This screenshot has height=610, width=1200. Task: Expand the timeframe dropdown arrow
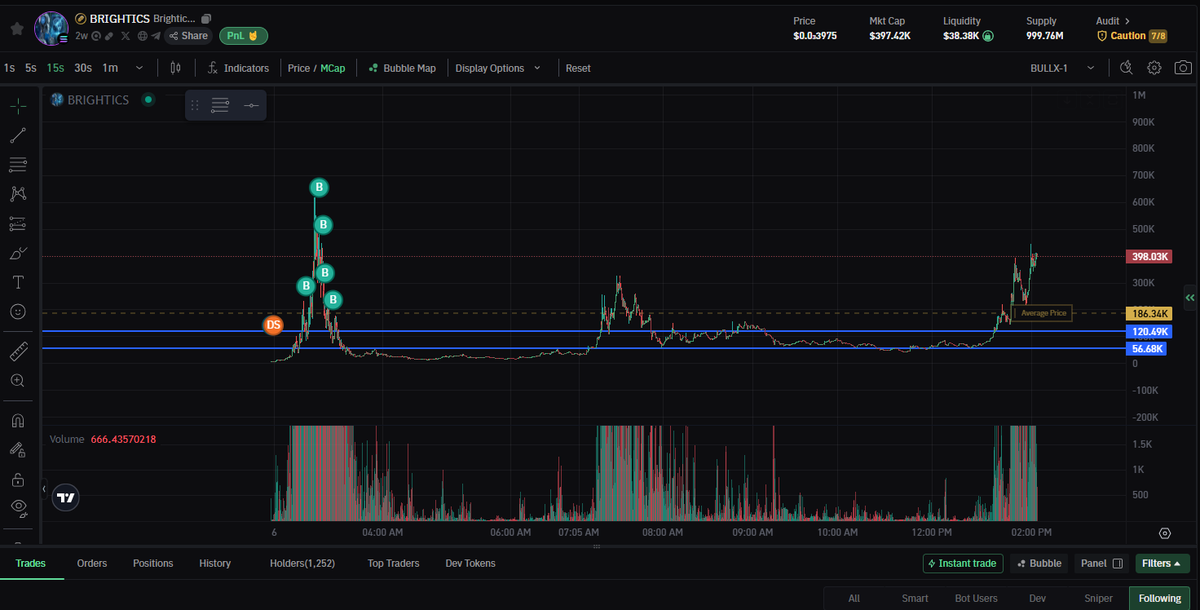138,68
